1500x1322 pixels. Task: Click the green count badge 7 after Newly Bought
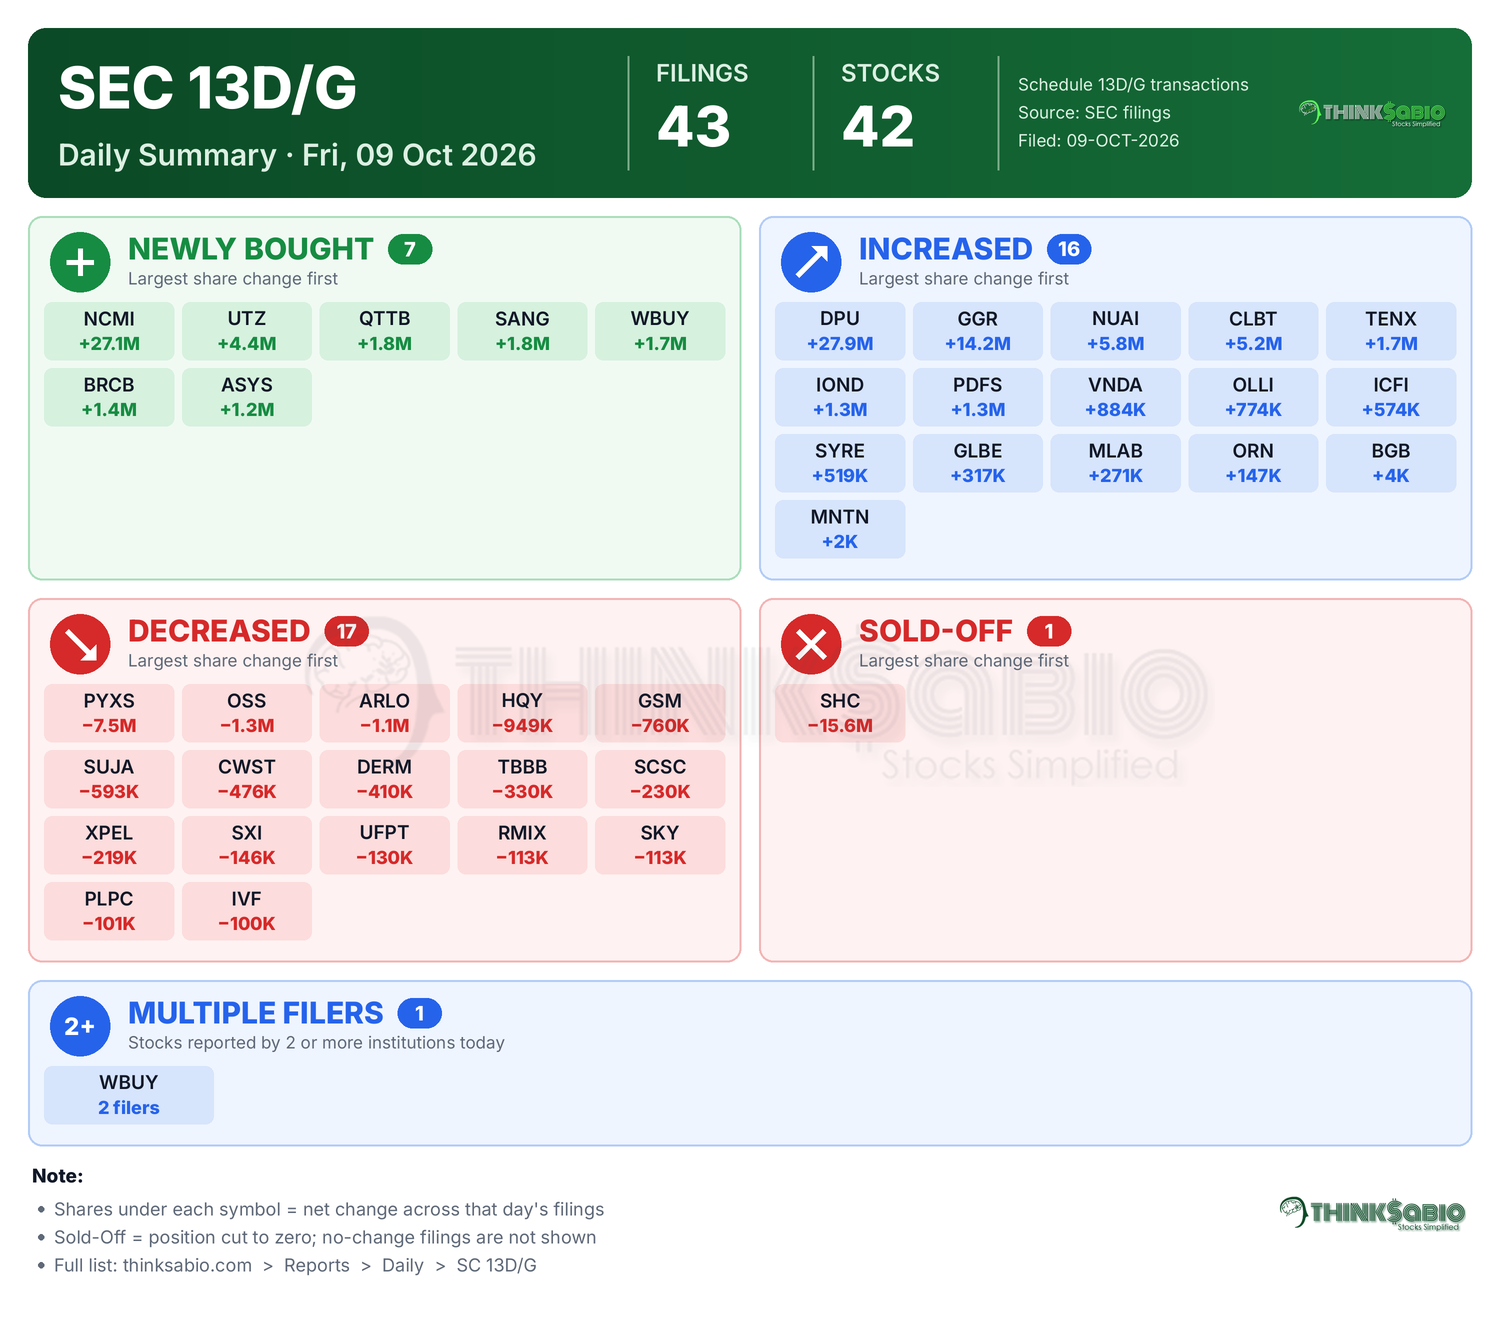pyautogui.click(x=410, y=249)
